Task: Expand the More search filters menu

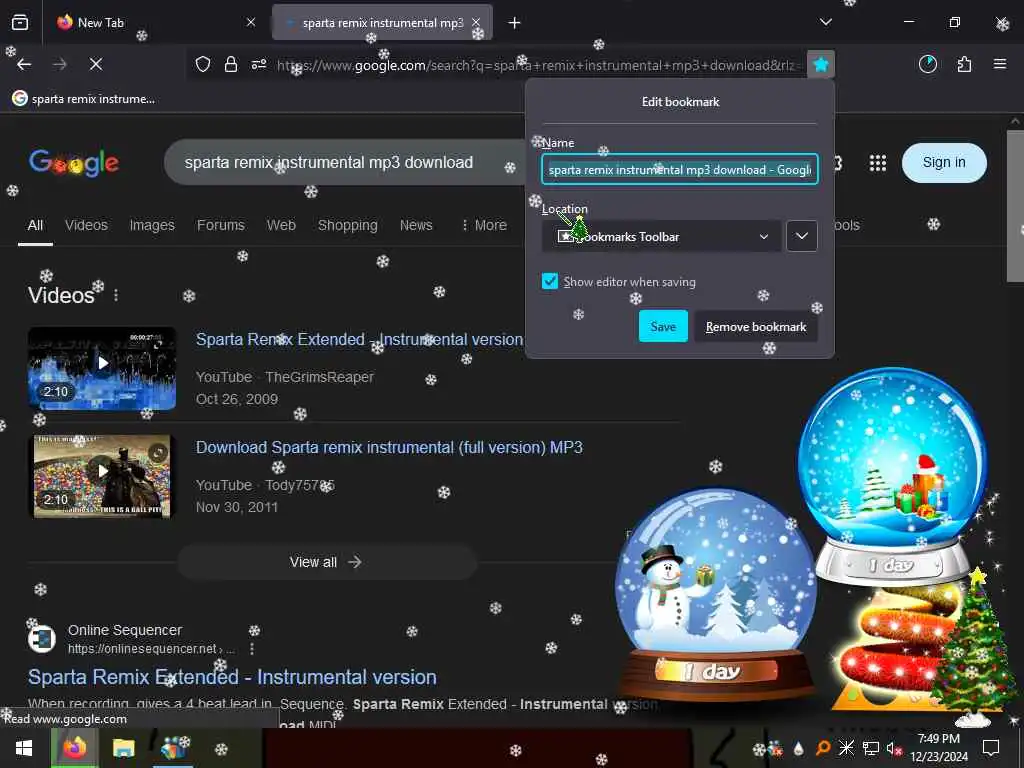Action: click(483, 225)
